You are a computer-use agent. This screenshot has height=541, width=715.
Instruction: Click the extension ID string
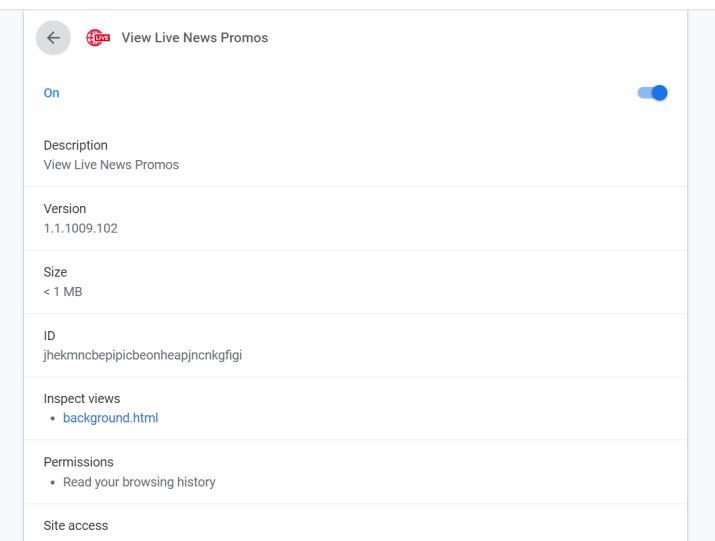(x=142, y=354)
